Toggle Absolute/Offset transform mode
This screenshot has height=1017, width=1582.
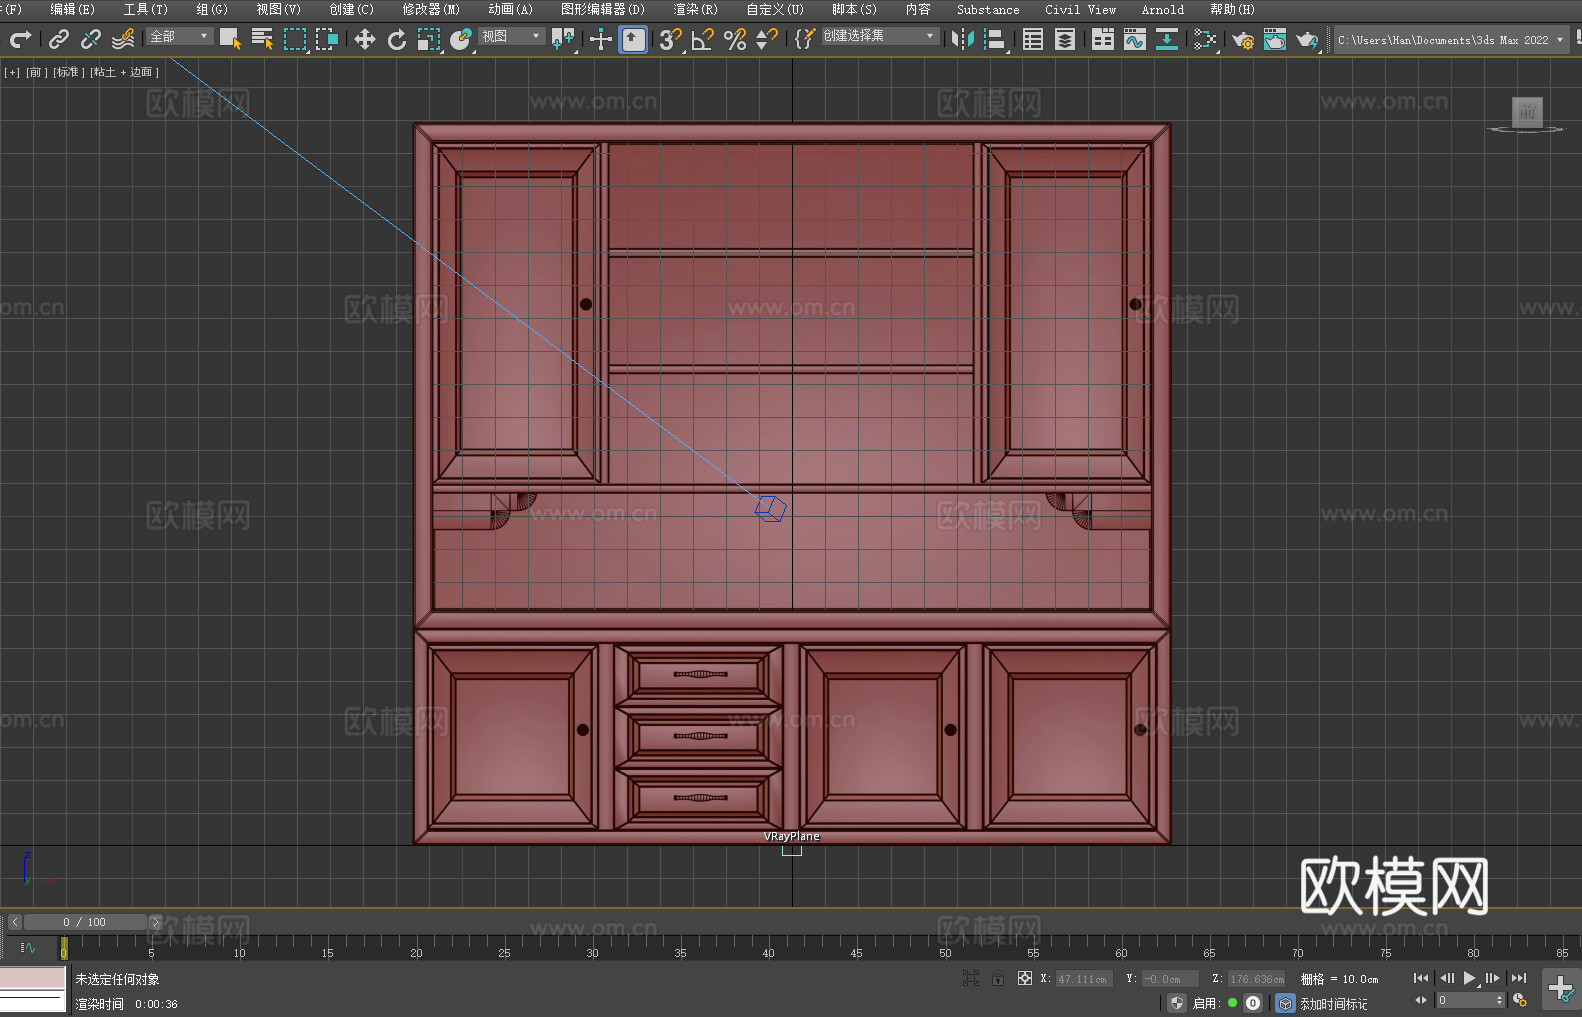pos(1025,978)
